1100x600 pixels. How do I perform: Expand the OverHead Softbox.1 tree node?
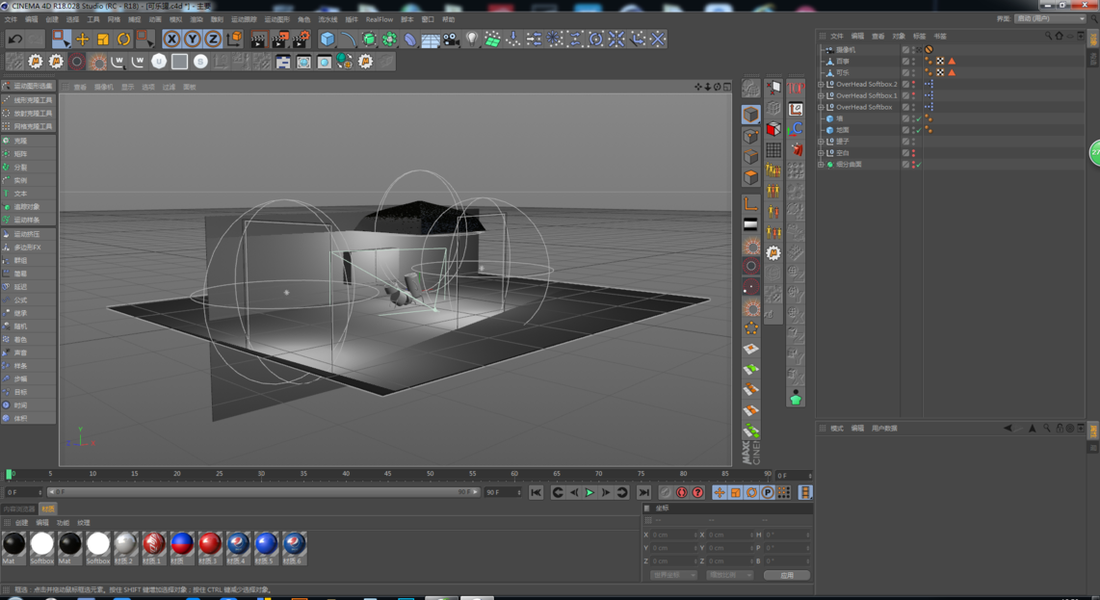[820, 96]
